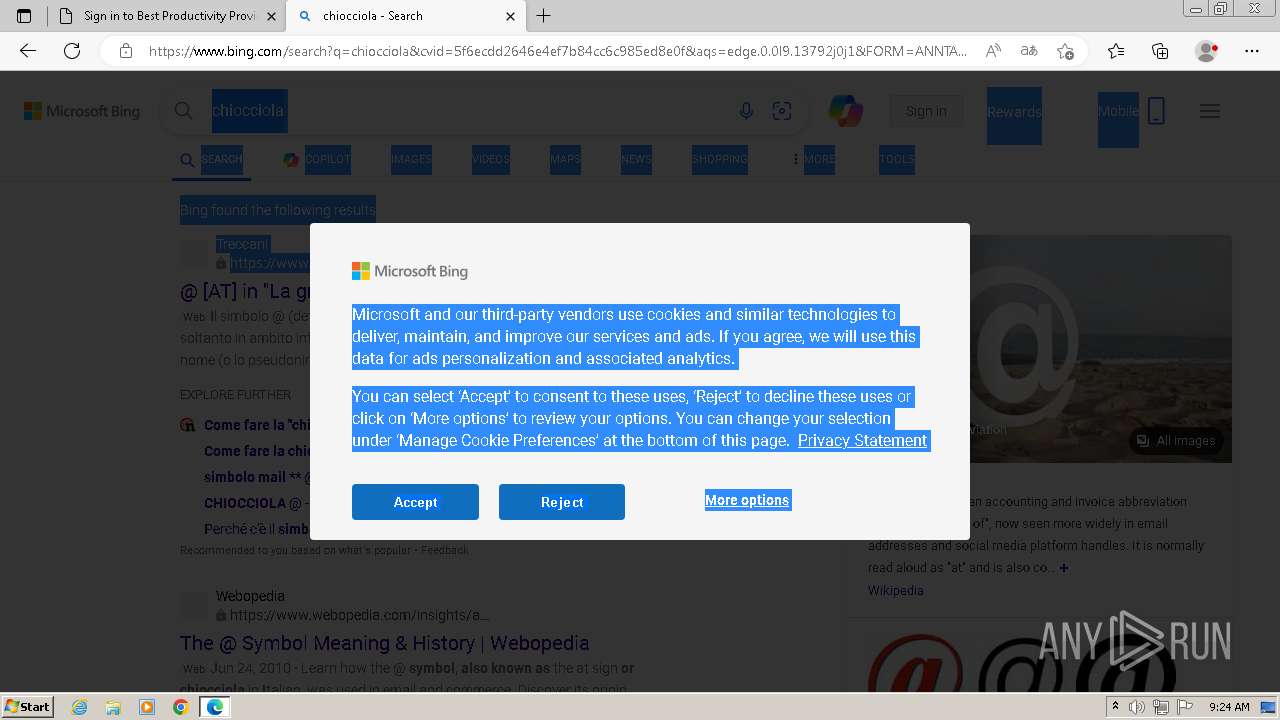
Task: Open the taskbar clock 9:24 AM
Action: (x=1229, y=707)
